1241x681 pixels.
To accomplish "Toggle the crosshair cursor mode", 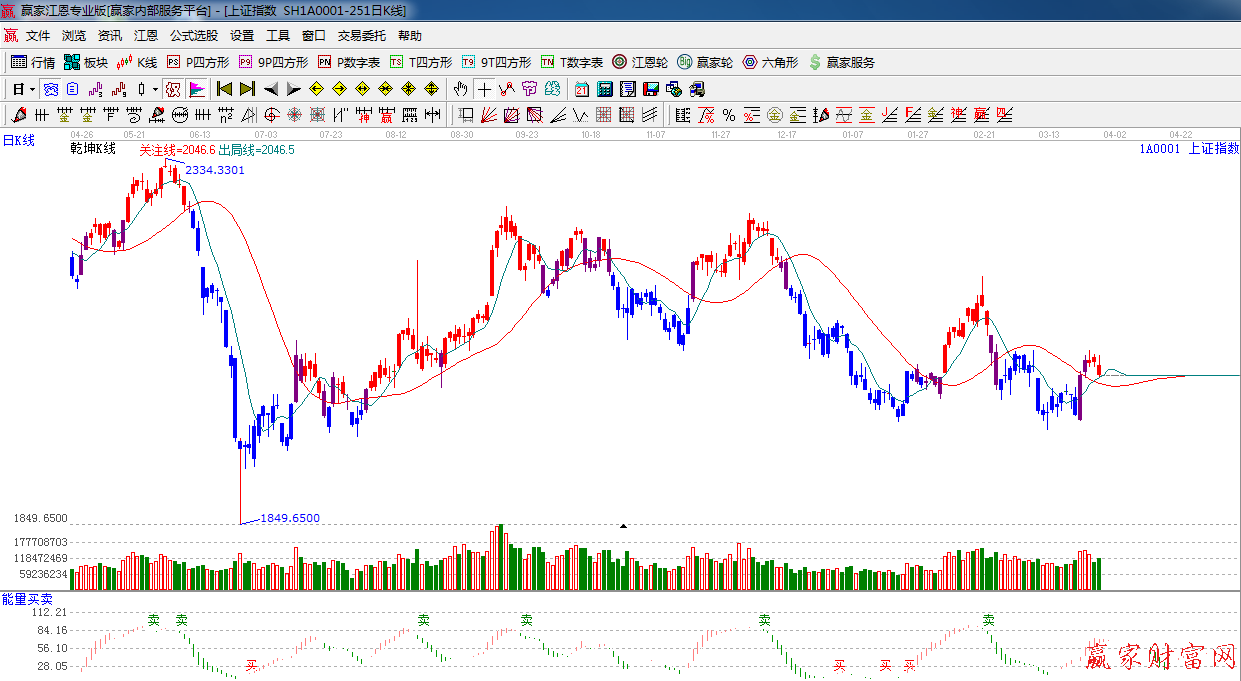I will 484,89.
